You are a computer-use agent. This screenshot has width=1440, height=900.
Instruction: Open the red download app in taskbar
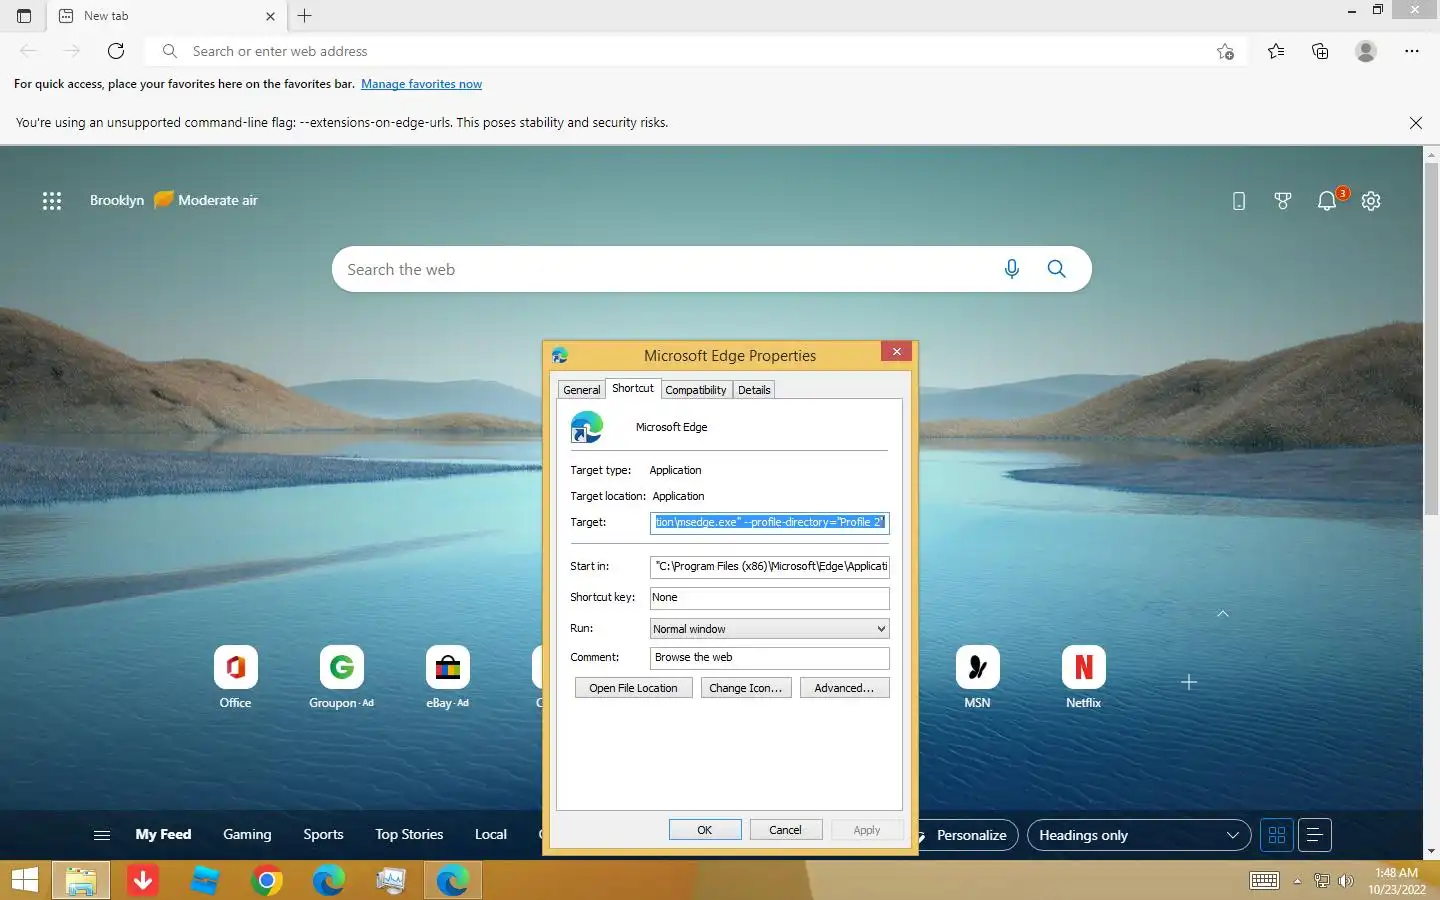143,880
